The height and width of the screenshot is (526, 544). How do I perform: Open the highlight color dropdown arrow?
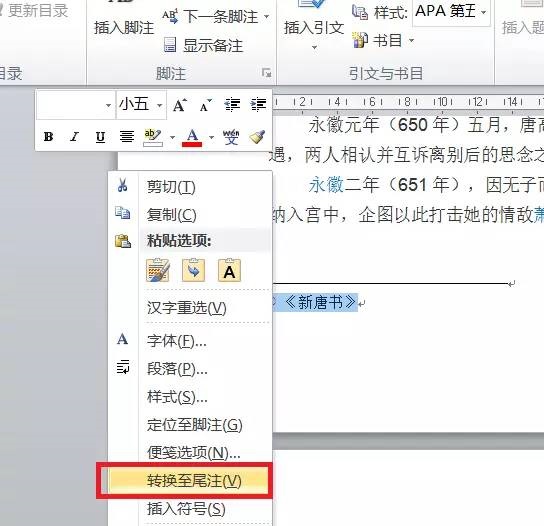pyautogui.click(x=172, y=137)
